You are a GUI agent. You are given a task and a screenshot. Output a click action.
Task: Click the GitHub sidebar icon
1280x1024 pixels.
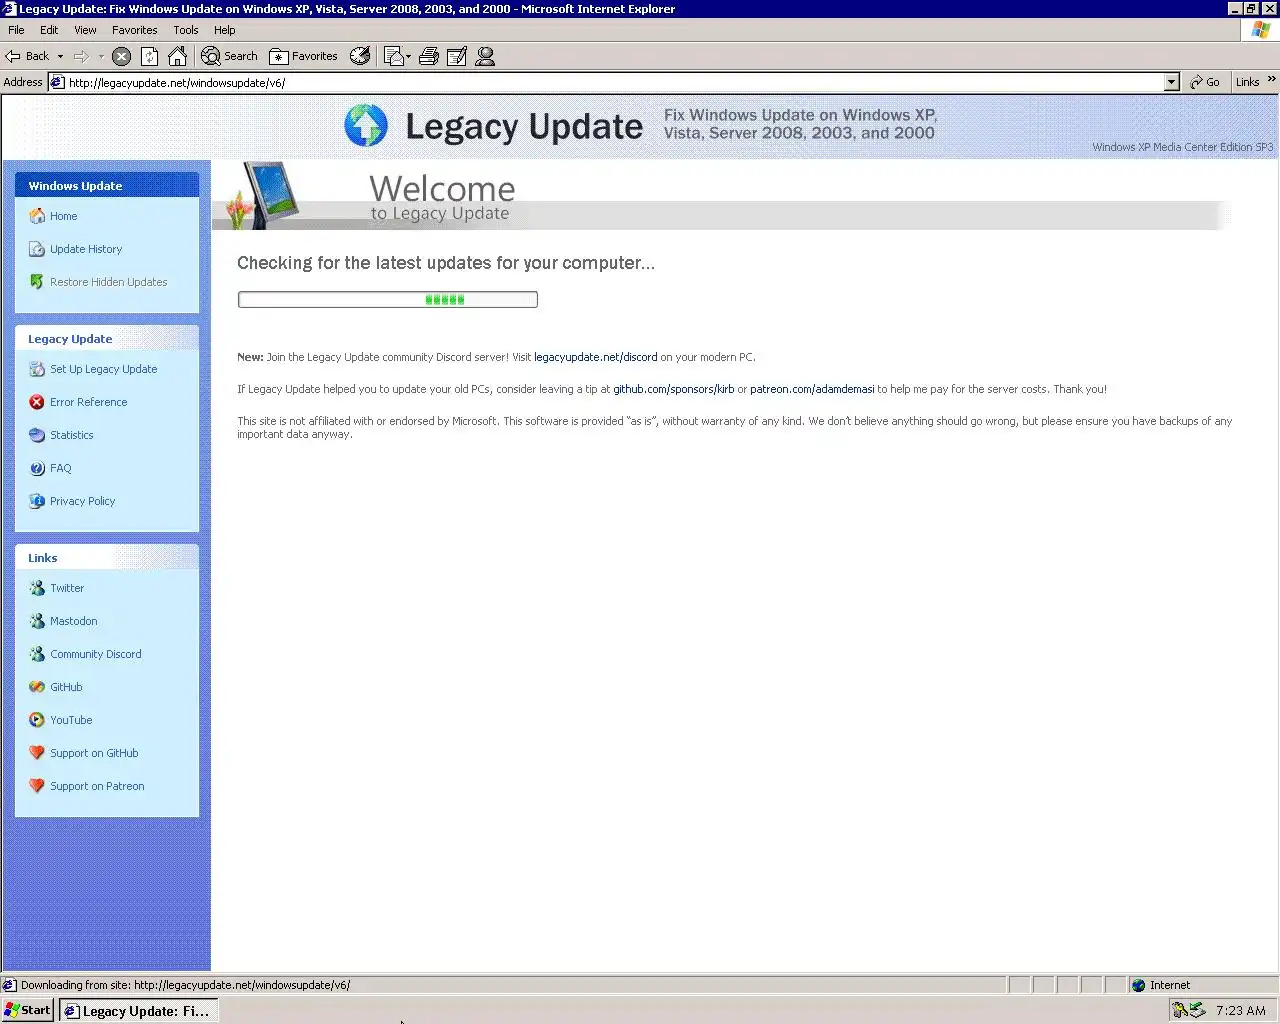[x=37, y=687]
